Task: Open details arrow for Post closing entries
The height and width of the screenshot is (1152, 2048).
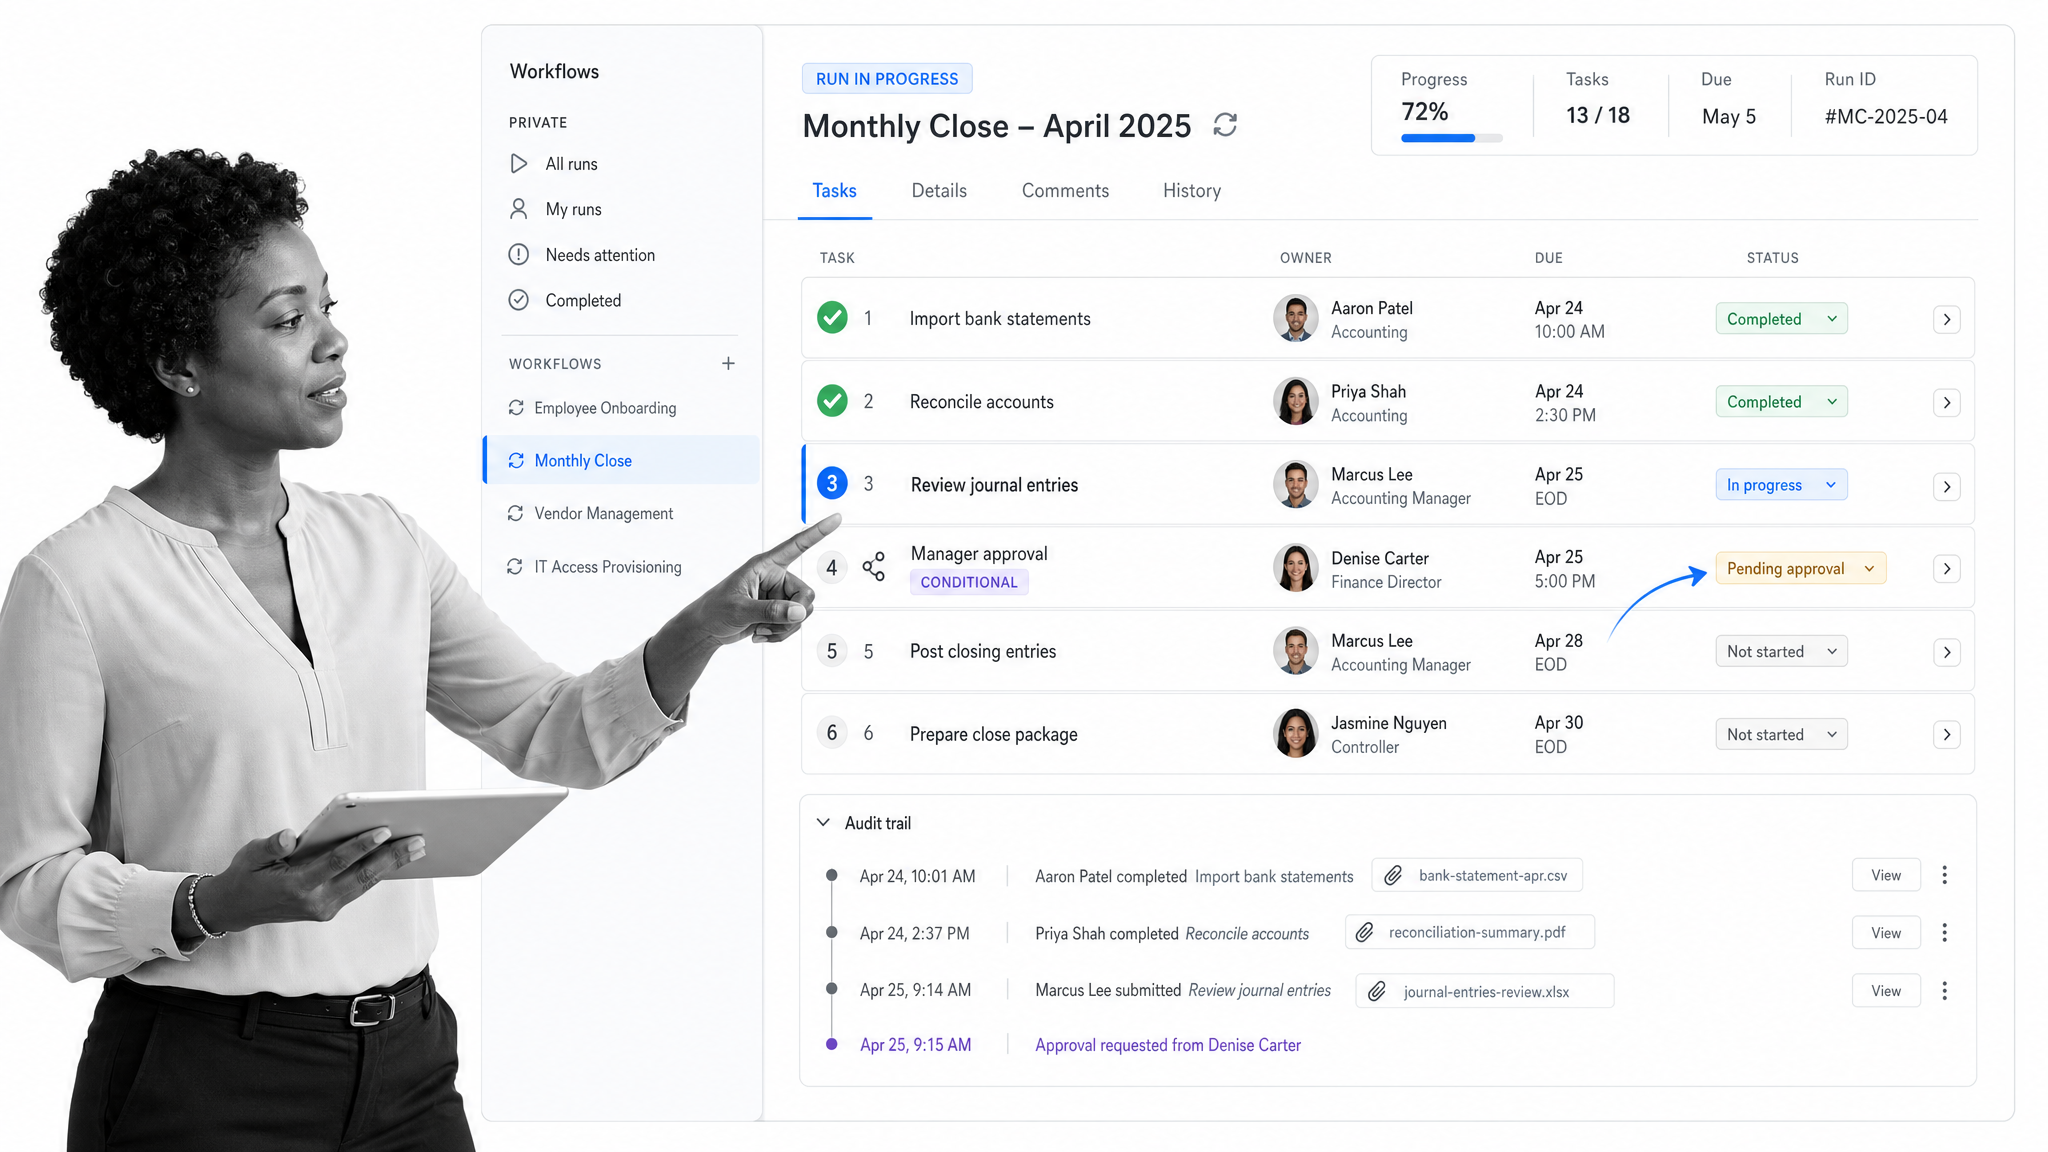Action: point(1946,653)
